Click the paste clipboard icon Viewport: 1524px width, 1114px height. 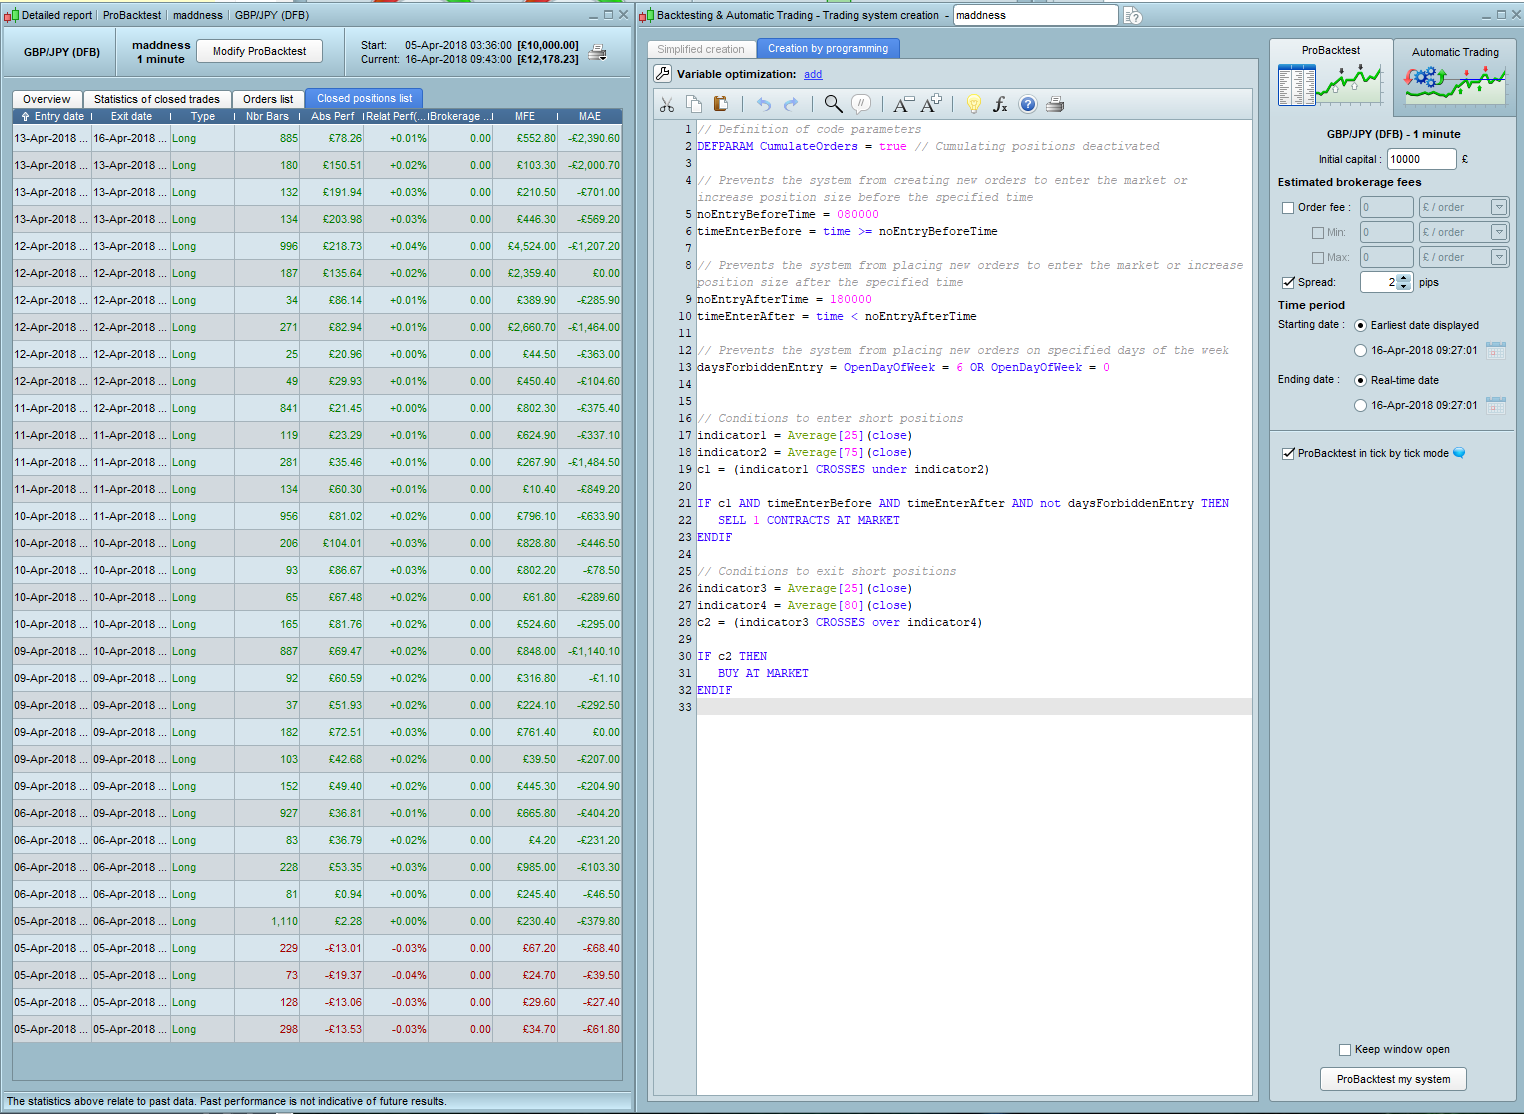pos(720,105)
